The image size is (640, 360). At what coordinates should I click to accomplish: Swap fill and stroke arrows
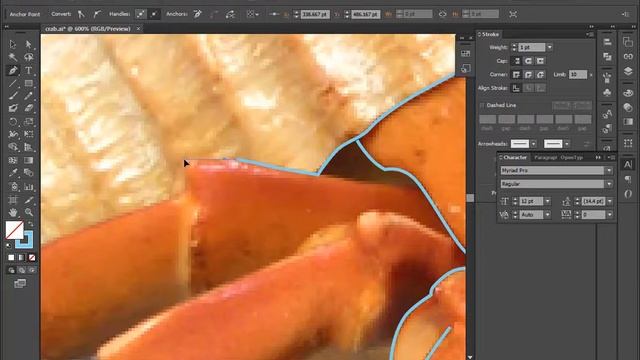31,224
